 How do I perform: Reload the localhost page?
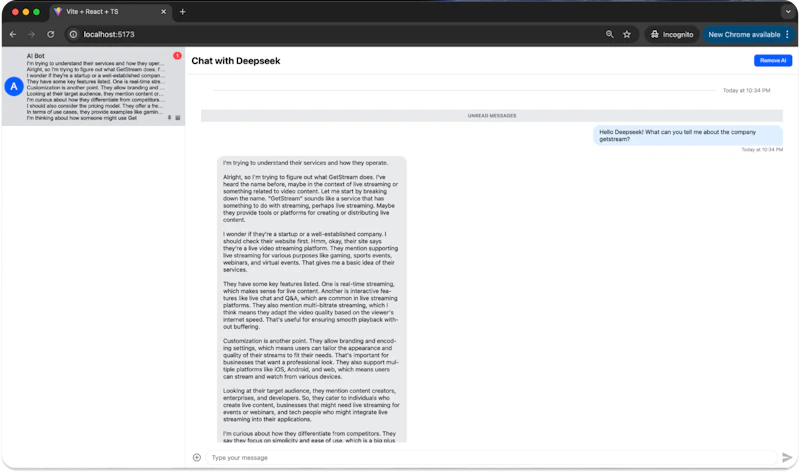tap(51, 34)
